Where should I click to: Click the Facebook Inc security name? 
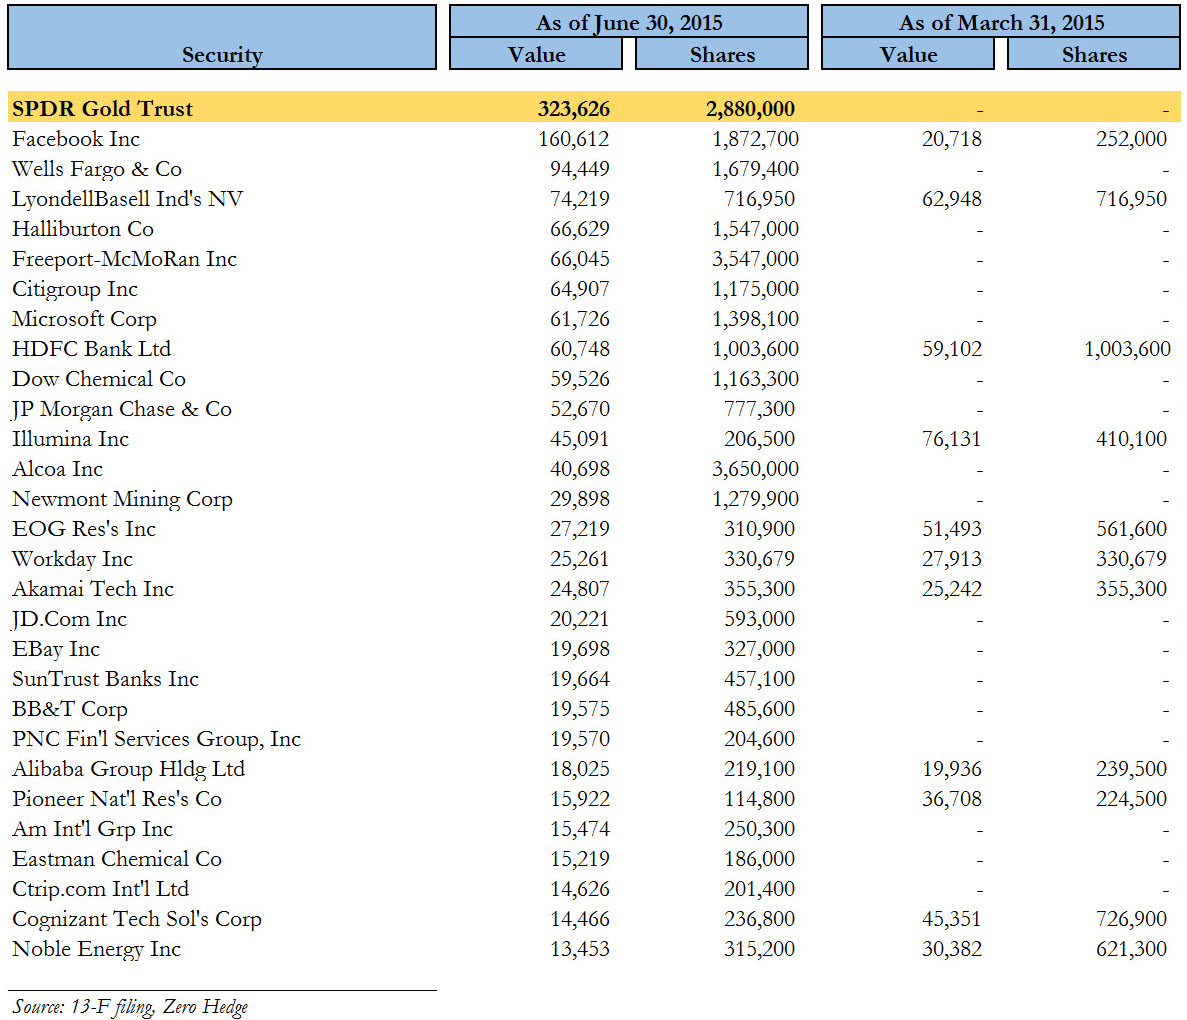click(x=76, y=139)
